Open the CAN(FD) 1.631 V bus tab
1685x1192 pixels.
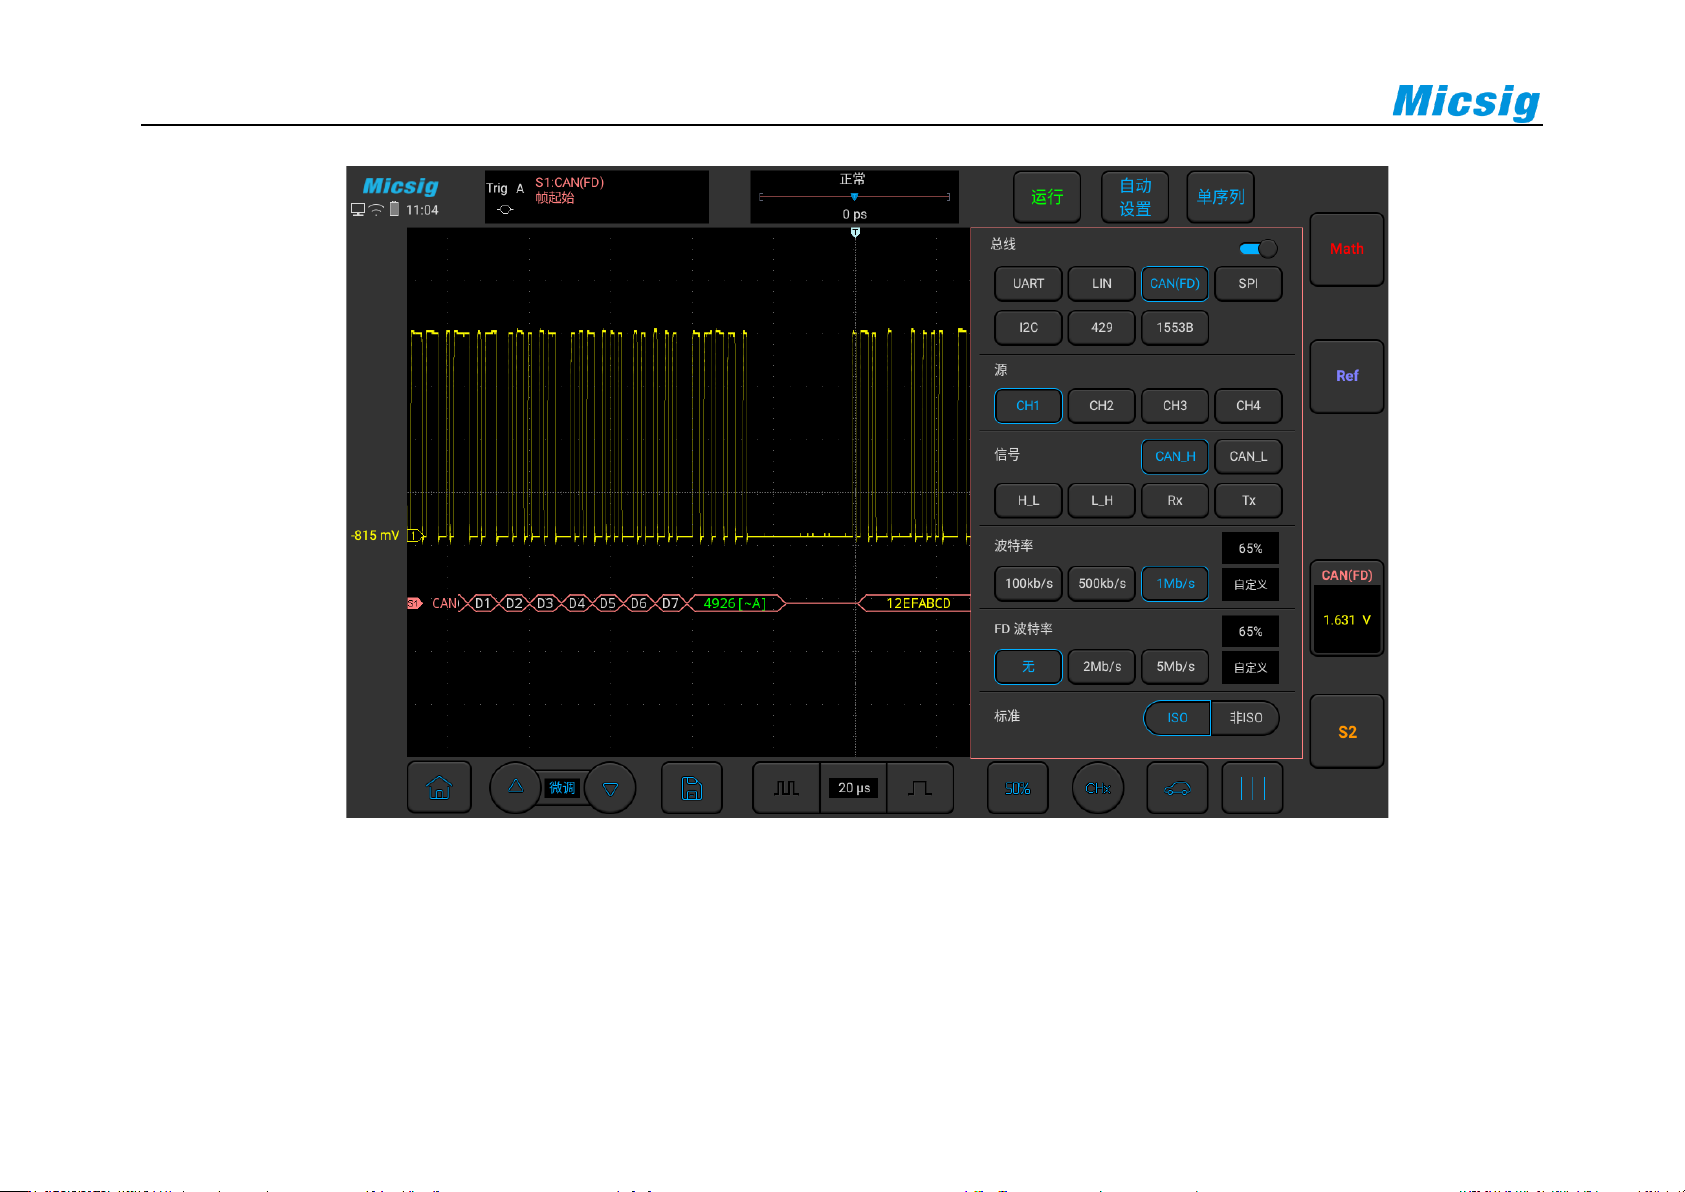click(1347, 608)
